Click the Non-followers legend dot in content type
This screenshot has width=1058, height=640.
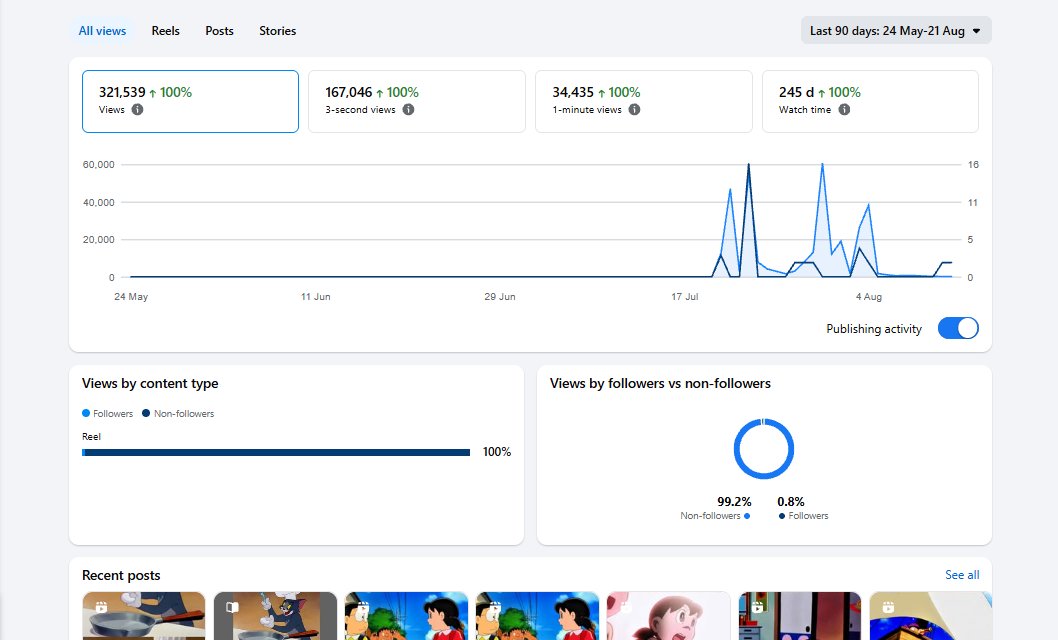[146, 413]
